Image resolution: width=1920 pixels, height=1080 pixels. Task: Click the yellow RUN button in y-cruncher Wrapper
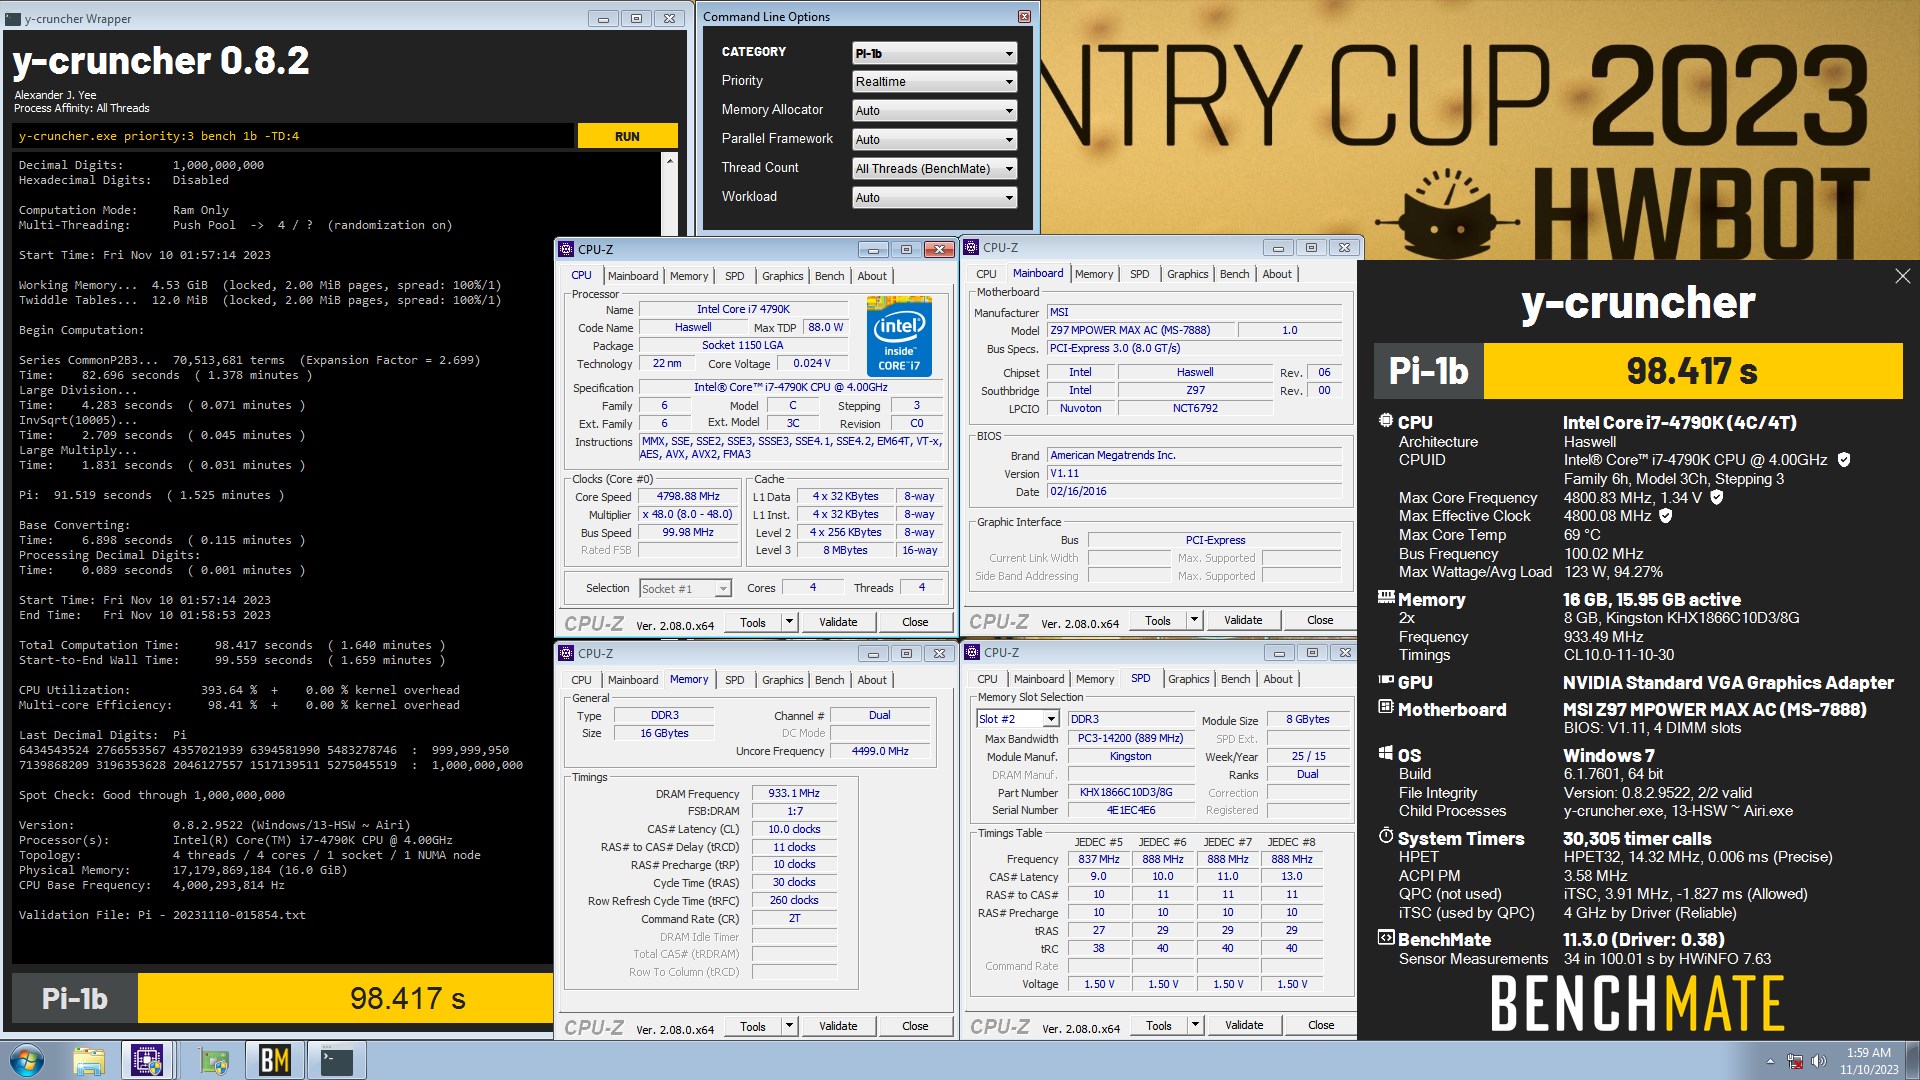tap(627, 136)
